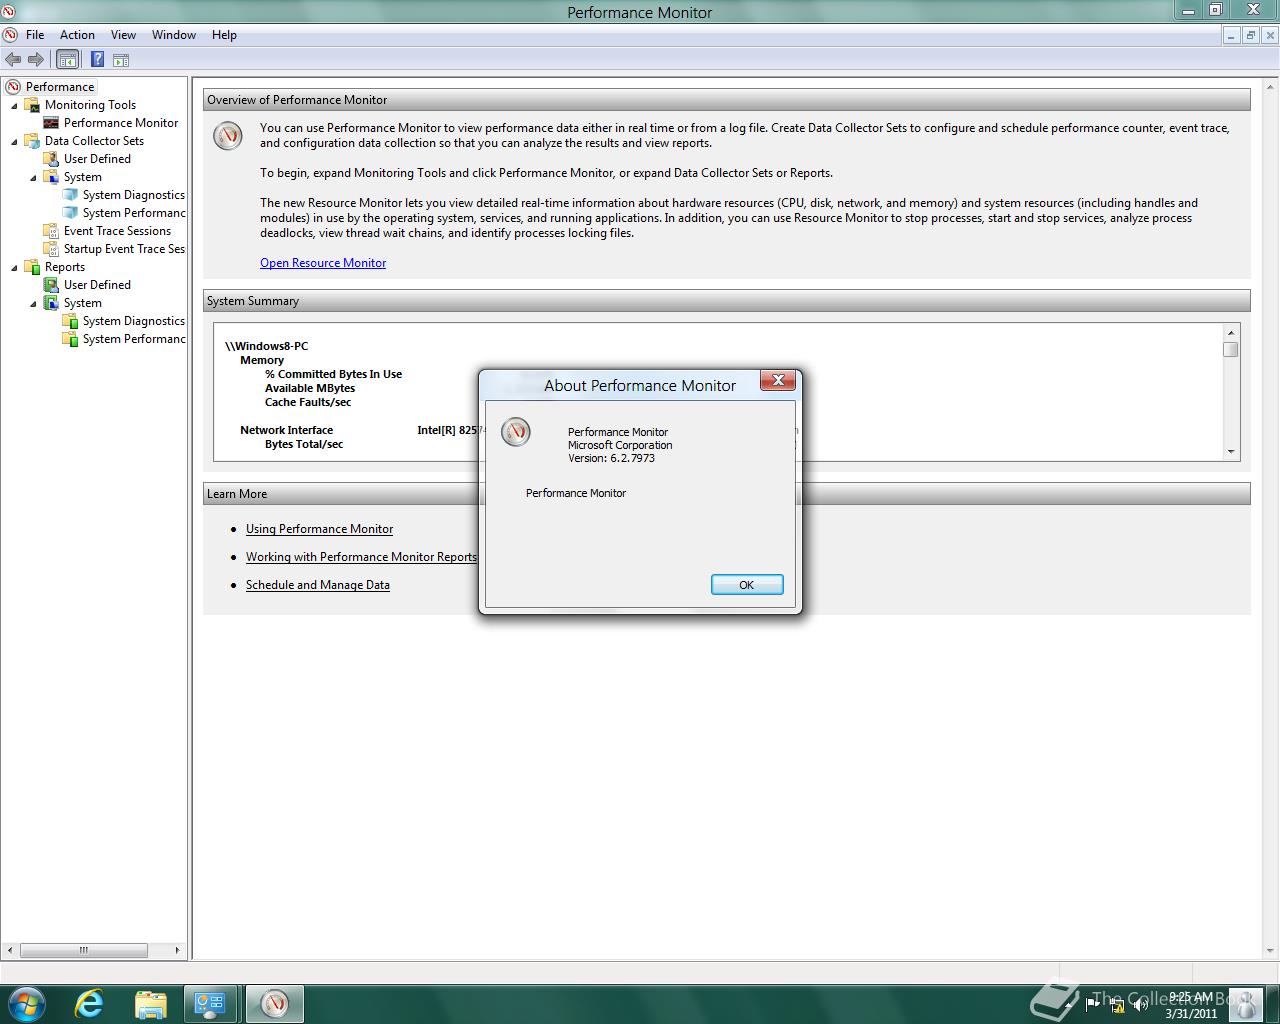
Task: Toggle the Show/Hide Action Pane toolbar icon
Action: coord(121,60)
